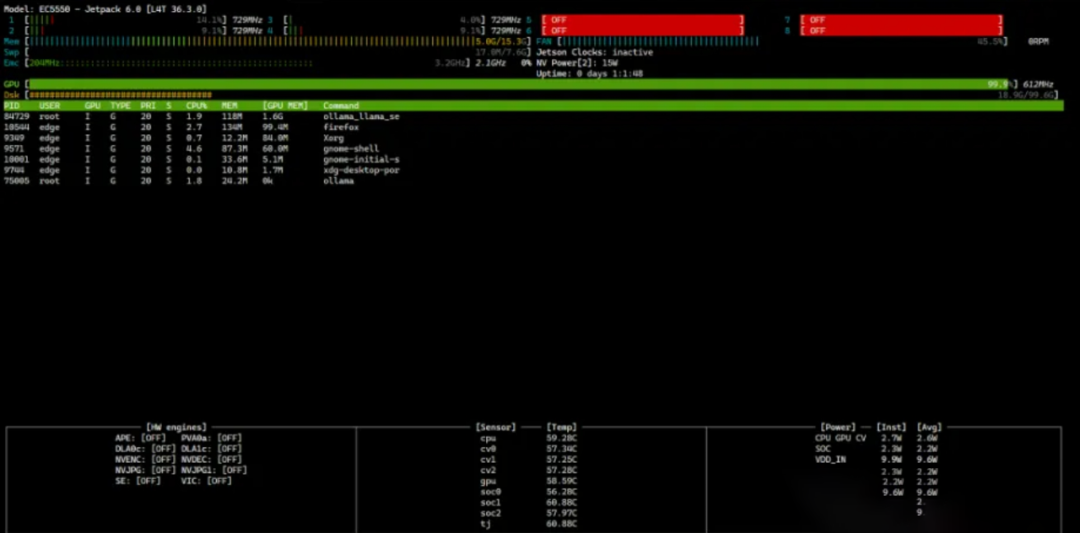Image resolution: width=1080 pixels, height=533 pixels.
Task: Select the gnome-initial-s process row
Action: click(202, 160)
